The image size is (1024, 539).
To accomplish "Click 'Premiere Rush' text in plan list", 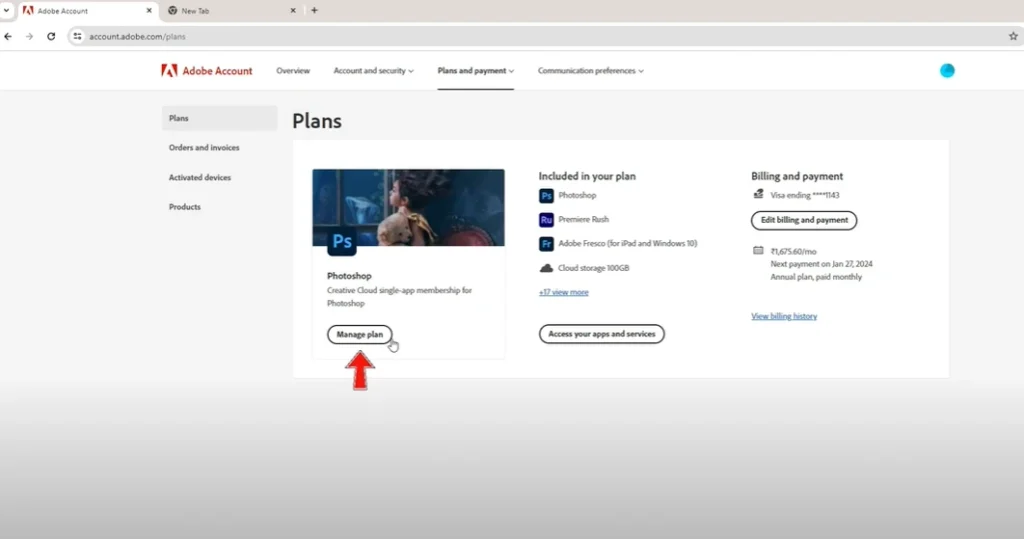I will click(583, 220).
